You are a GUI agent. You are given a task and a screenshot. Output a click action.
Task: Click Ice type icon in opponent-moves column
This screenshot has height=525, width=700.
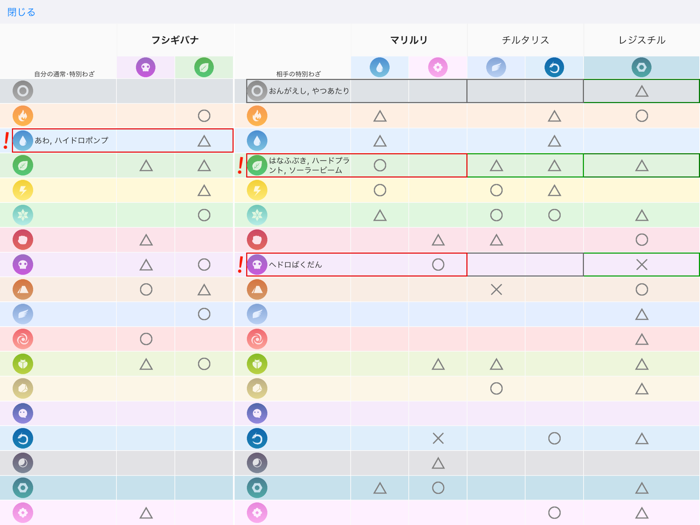point(257,215)
